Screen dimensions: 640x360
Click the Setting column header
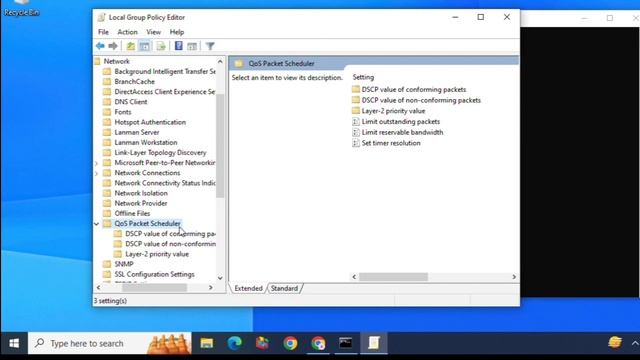pos(363,77)
